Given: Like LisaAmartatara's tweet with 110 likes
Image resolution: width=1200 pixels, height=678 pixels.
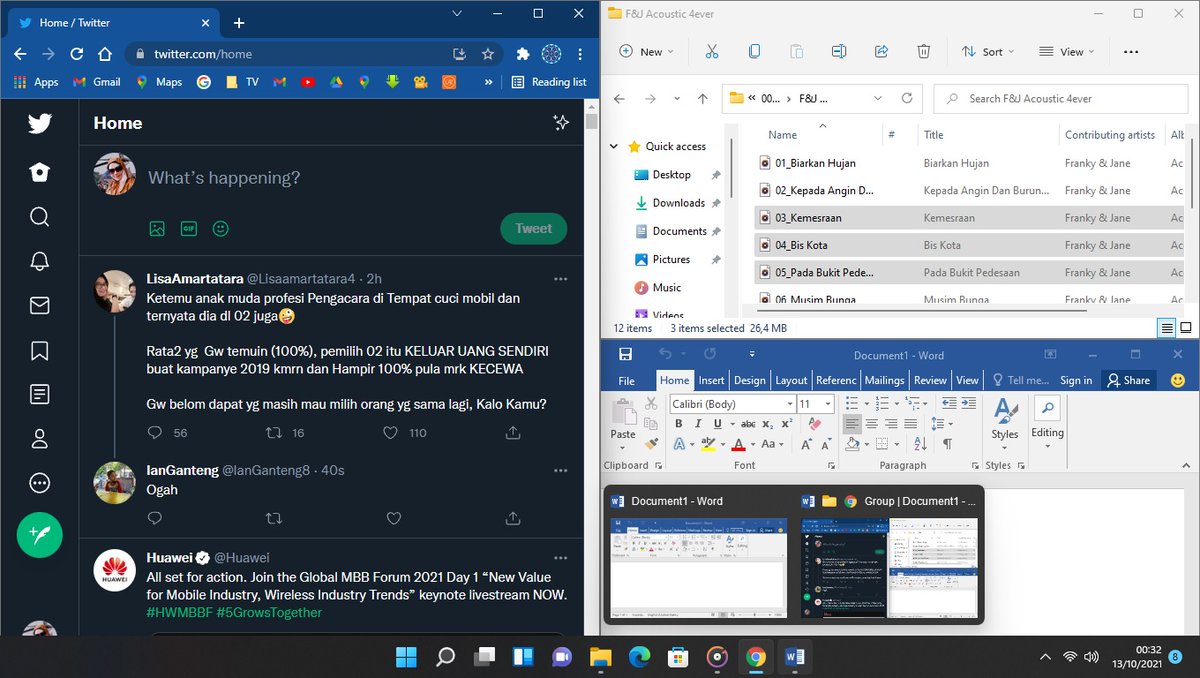Looking at the screenshot, I should (x=392, y=433).
